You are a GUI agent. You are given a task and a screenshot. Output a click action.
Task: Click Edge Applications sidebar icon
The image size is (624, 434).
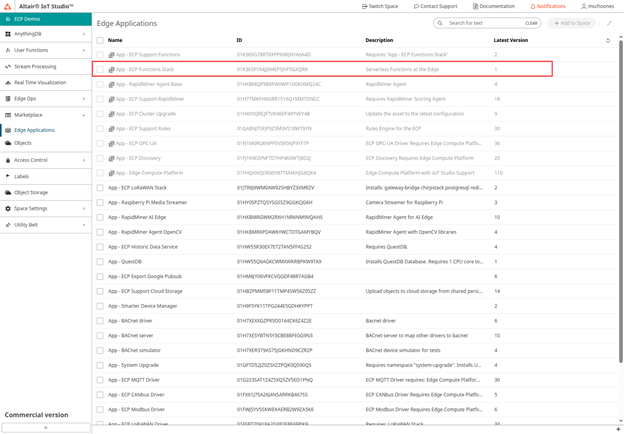pos(8,130)
